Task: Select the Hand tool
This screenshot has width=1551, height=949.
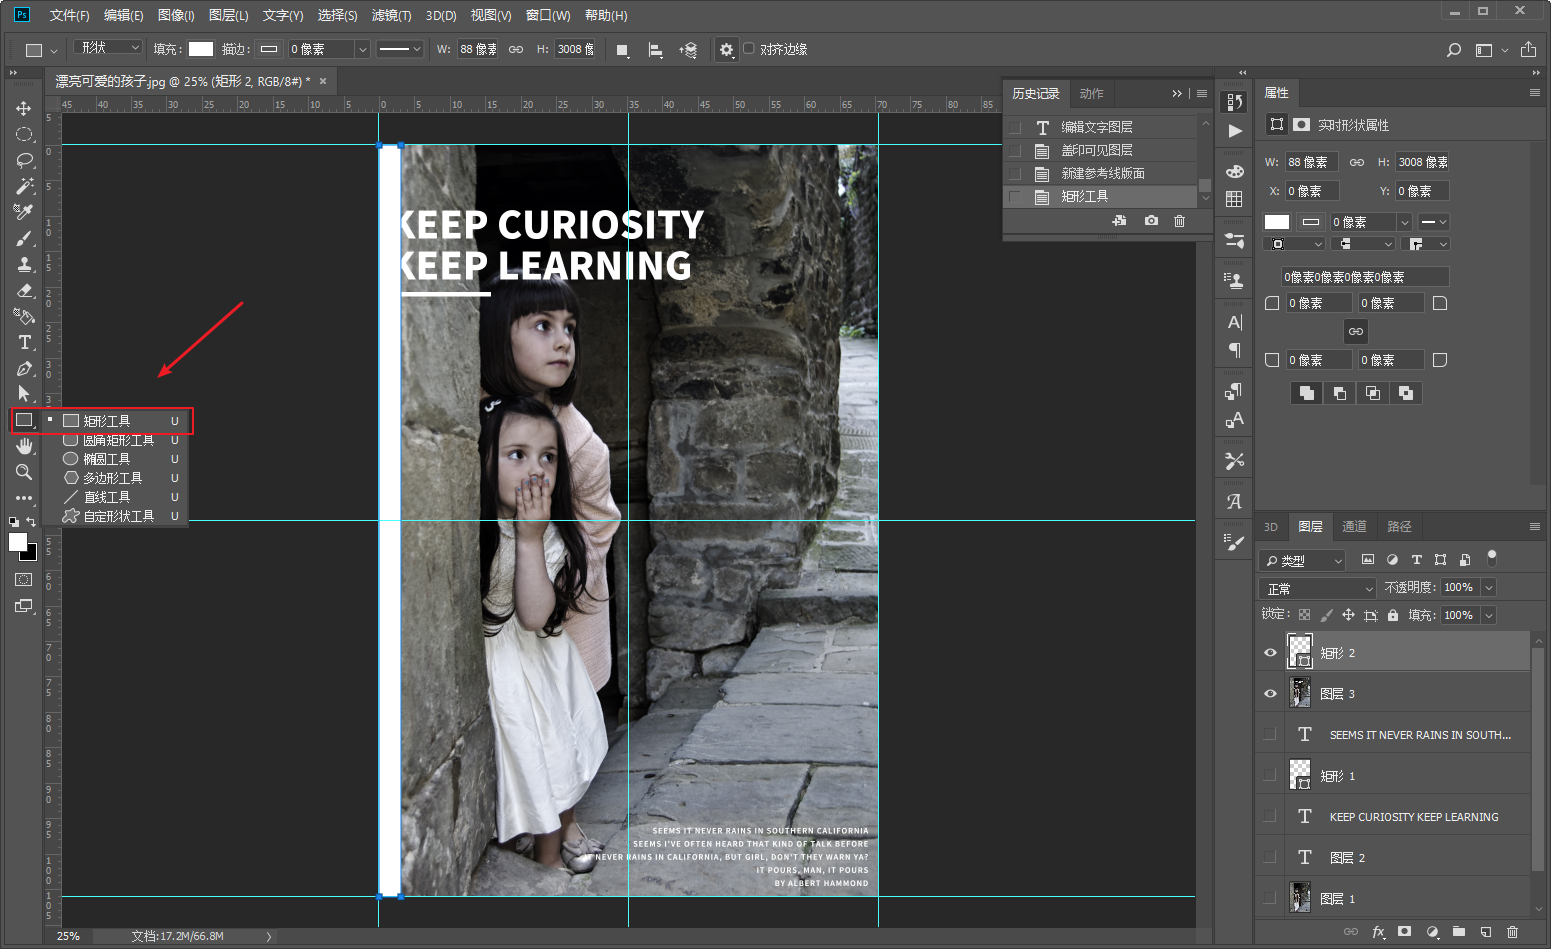Action: tap(24, 446)
